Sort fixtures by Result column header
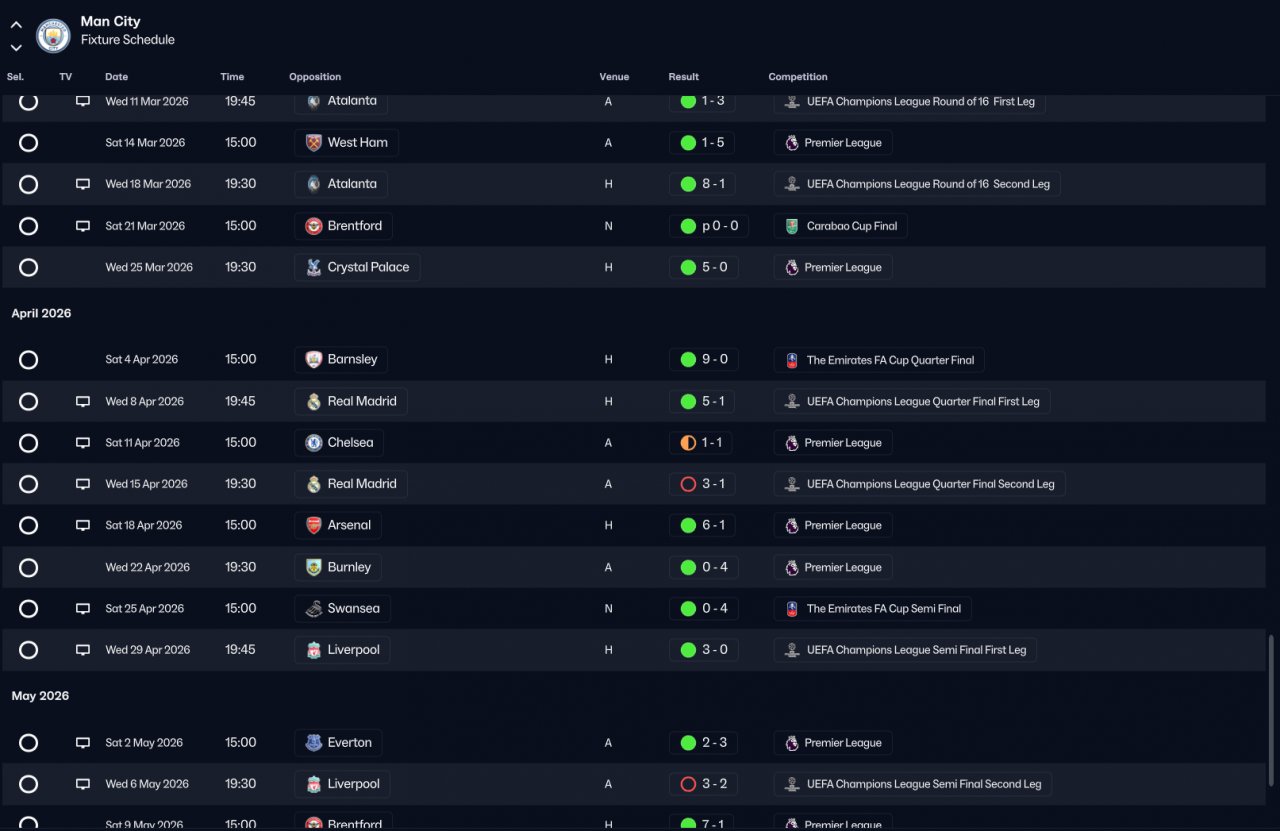1280x831 pixels. coord(684,77)
